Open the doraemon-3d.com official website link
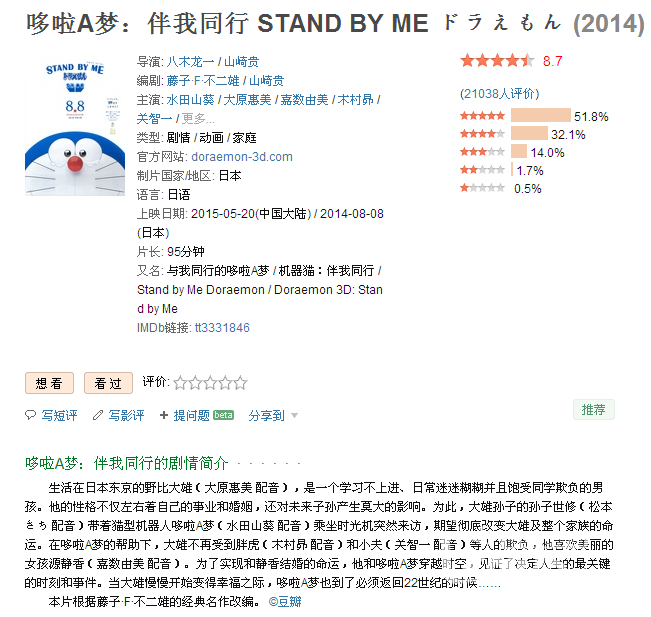 click(x=242, y=157)
